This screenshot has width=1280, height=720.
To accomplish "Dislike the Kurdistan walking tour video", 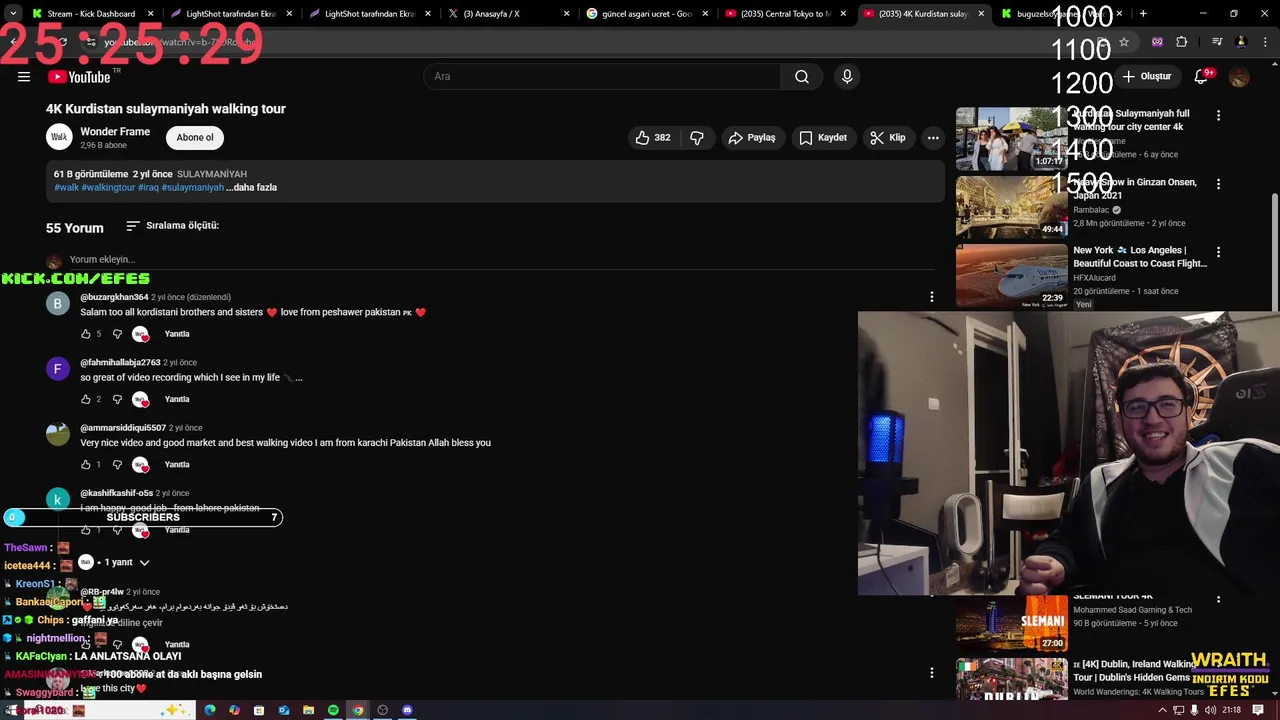I will coord(697,138).
